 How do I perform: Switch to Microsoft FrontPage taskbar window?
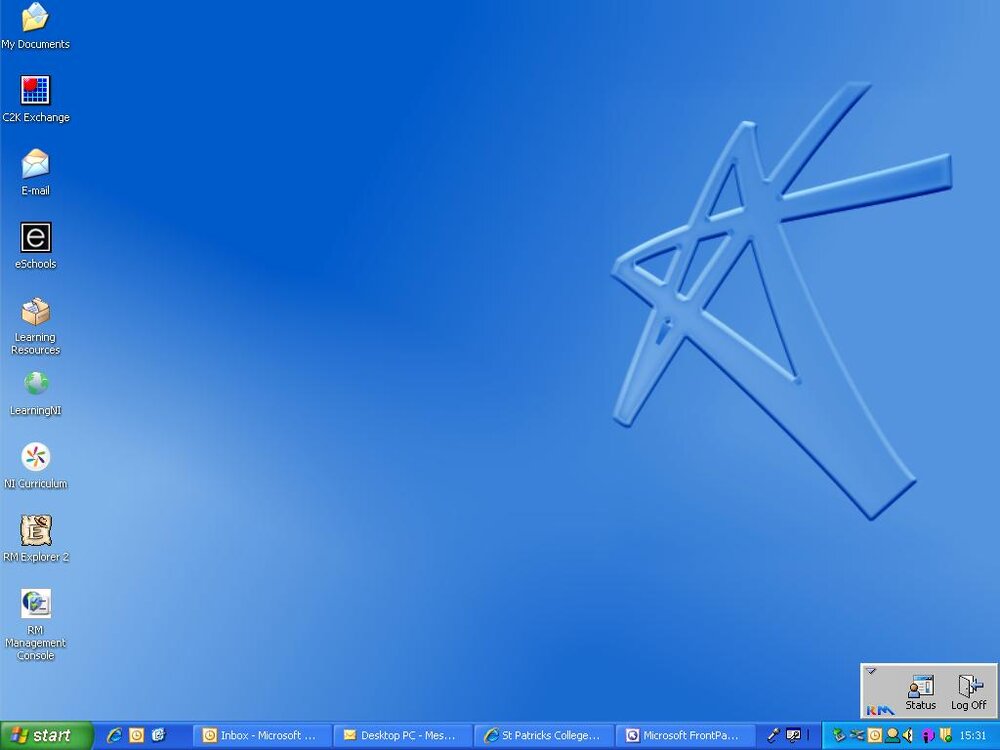pyautogui.click(x=685, y=736)
